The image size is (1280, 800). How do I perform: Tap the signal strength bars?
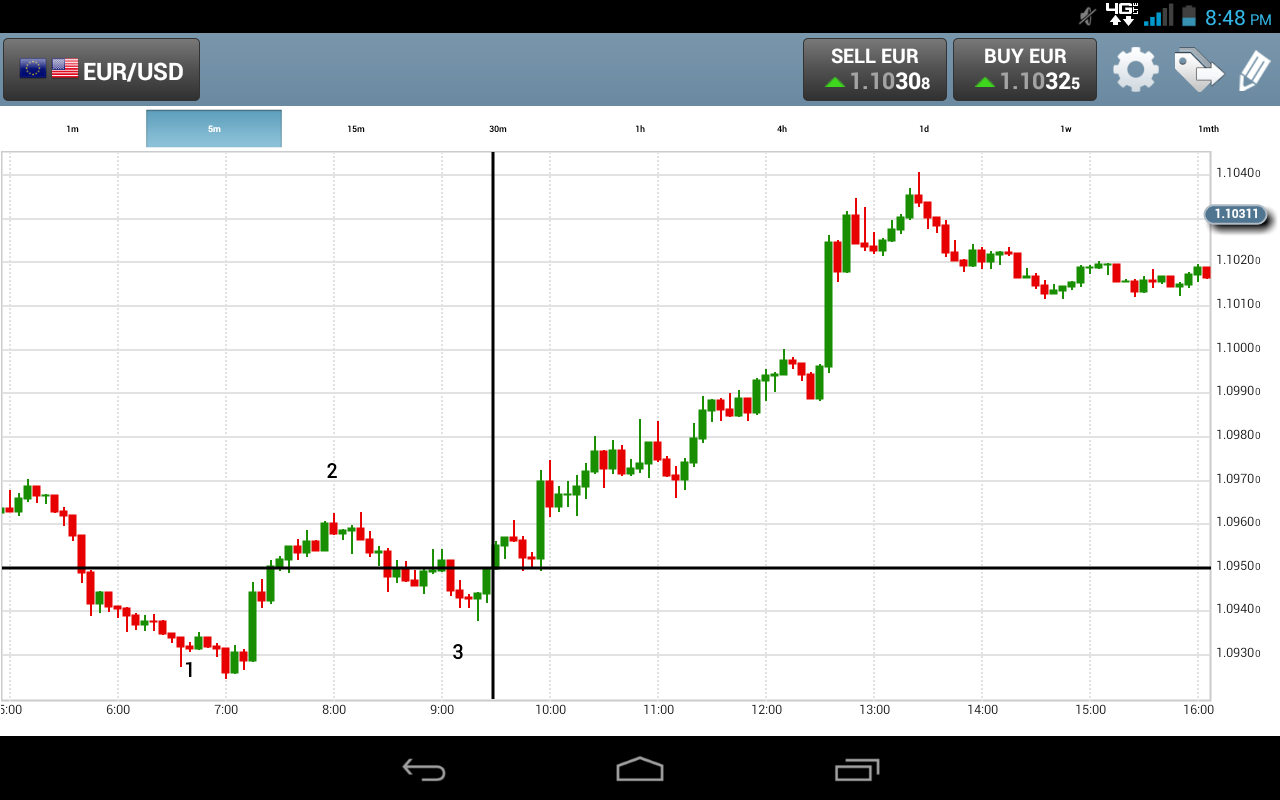pyautogui.click(x=1158, y=16)
